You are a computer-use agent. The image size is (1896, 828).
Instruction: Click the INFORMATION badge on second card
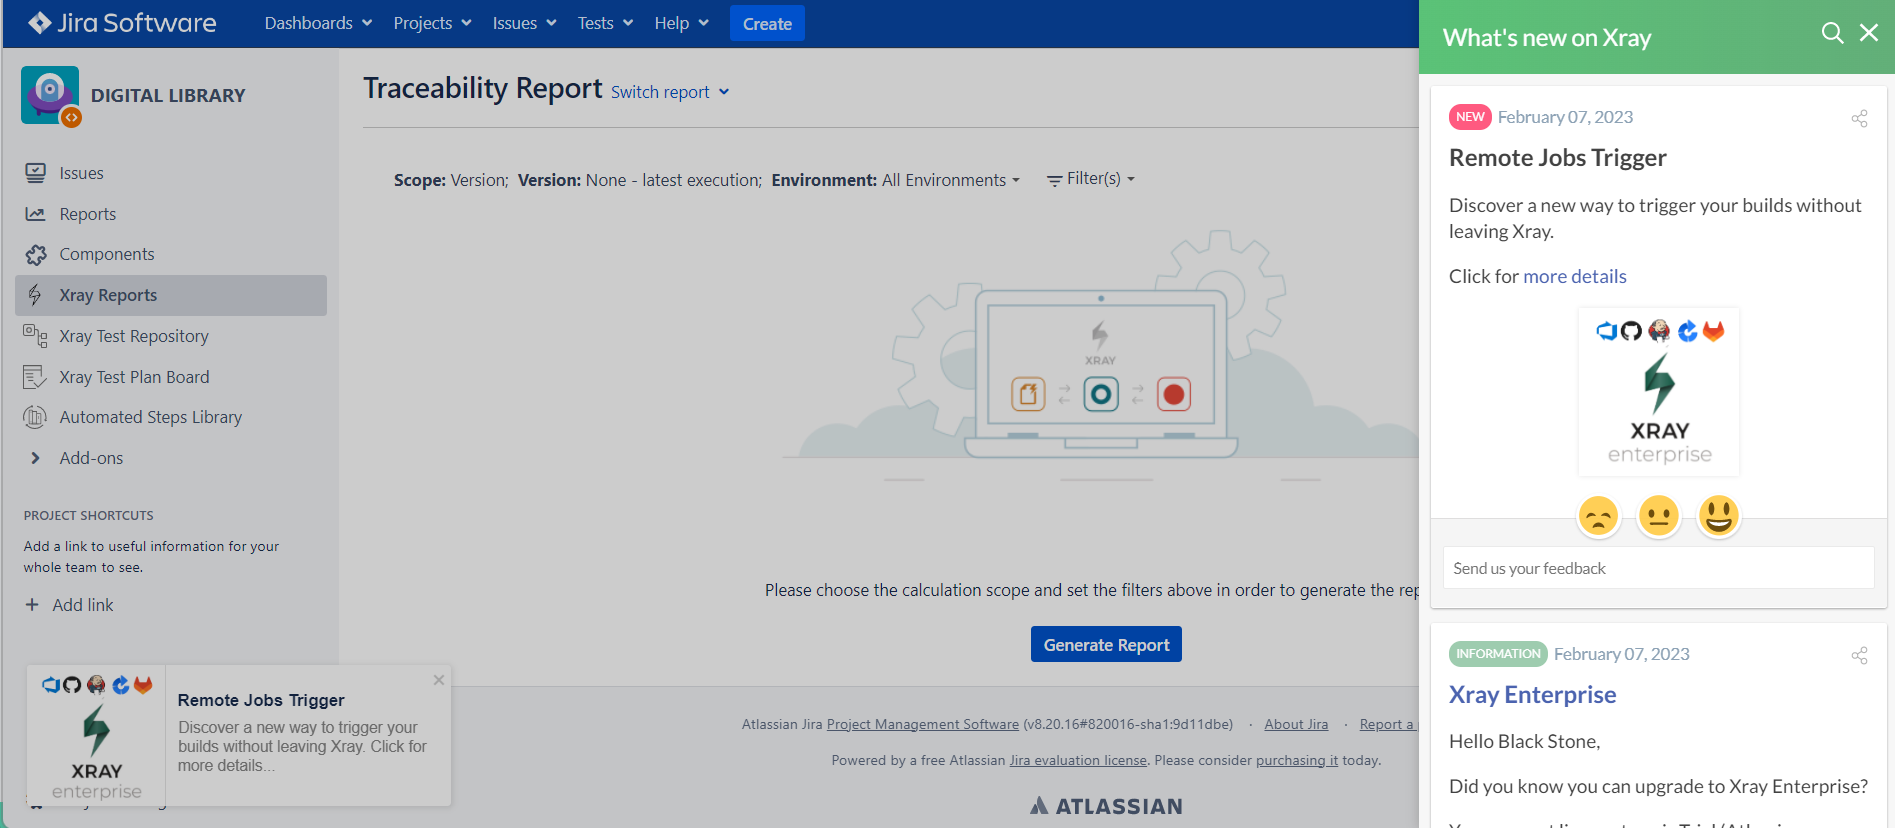[x=1498, y=654]
